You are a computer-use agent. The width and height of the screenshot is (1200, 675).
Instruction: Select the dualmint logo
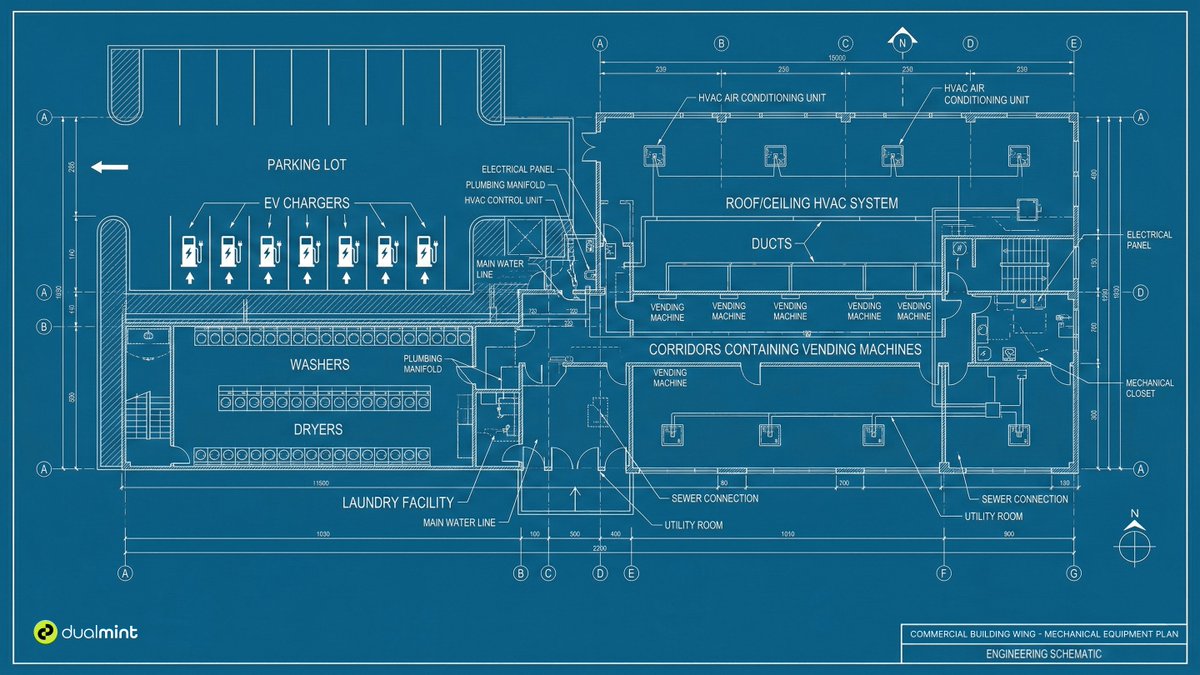pyautogui.click(x=85, y=631)
